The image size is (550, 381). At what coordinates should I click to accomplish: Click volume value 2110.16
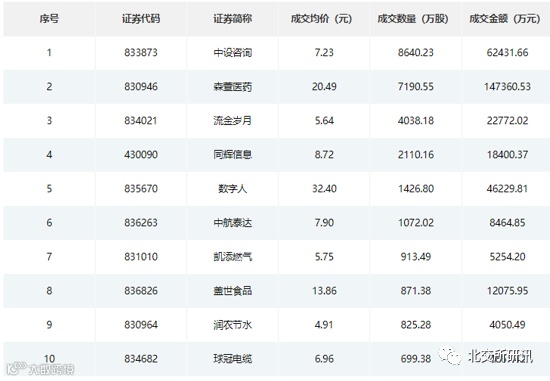[416, 155]
